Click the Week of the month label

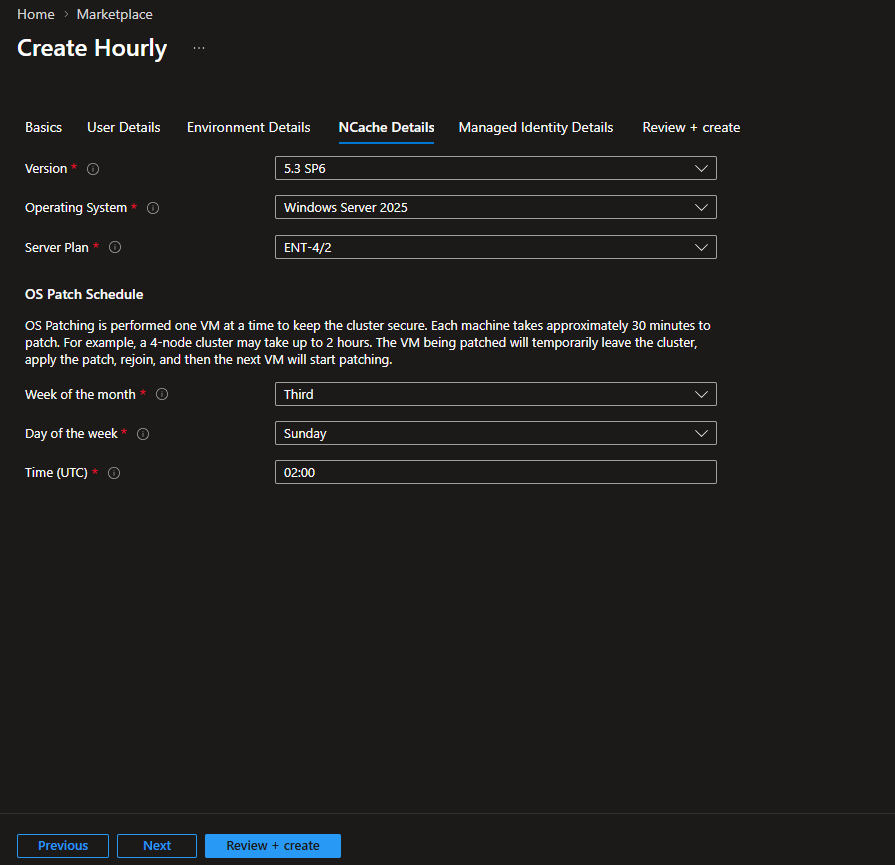[x=80, y=395]
